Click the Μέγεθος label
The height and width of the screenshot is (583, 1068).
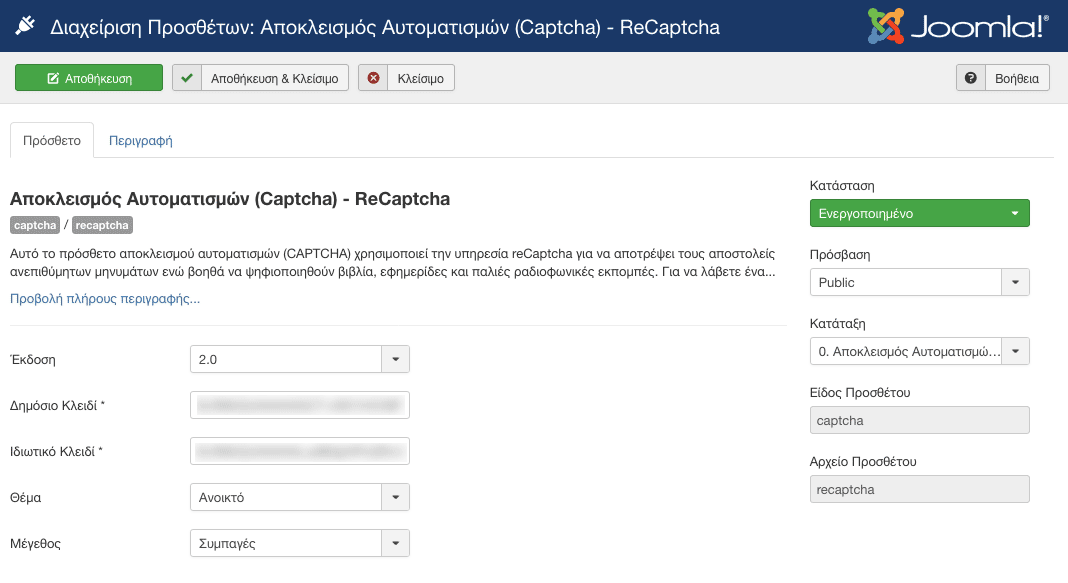pos(35,543)
